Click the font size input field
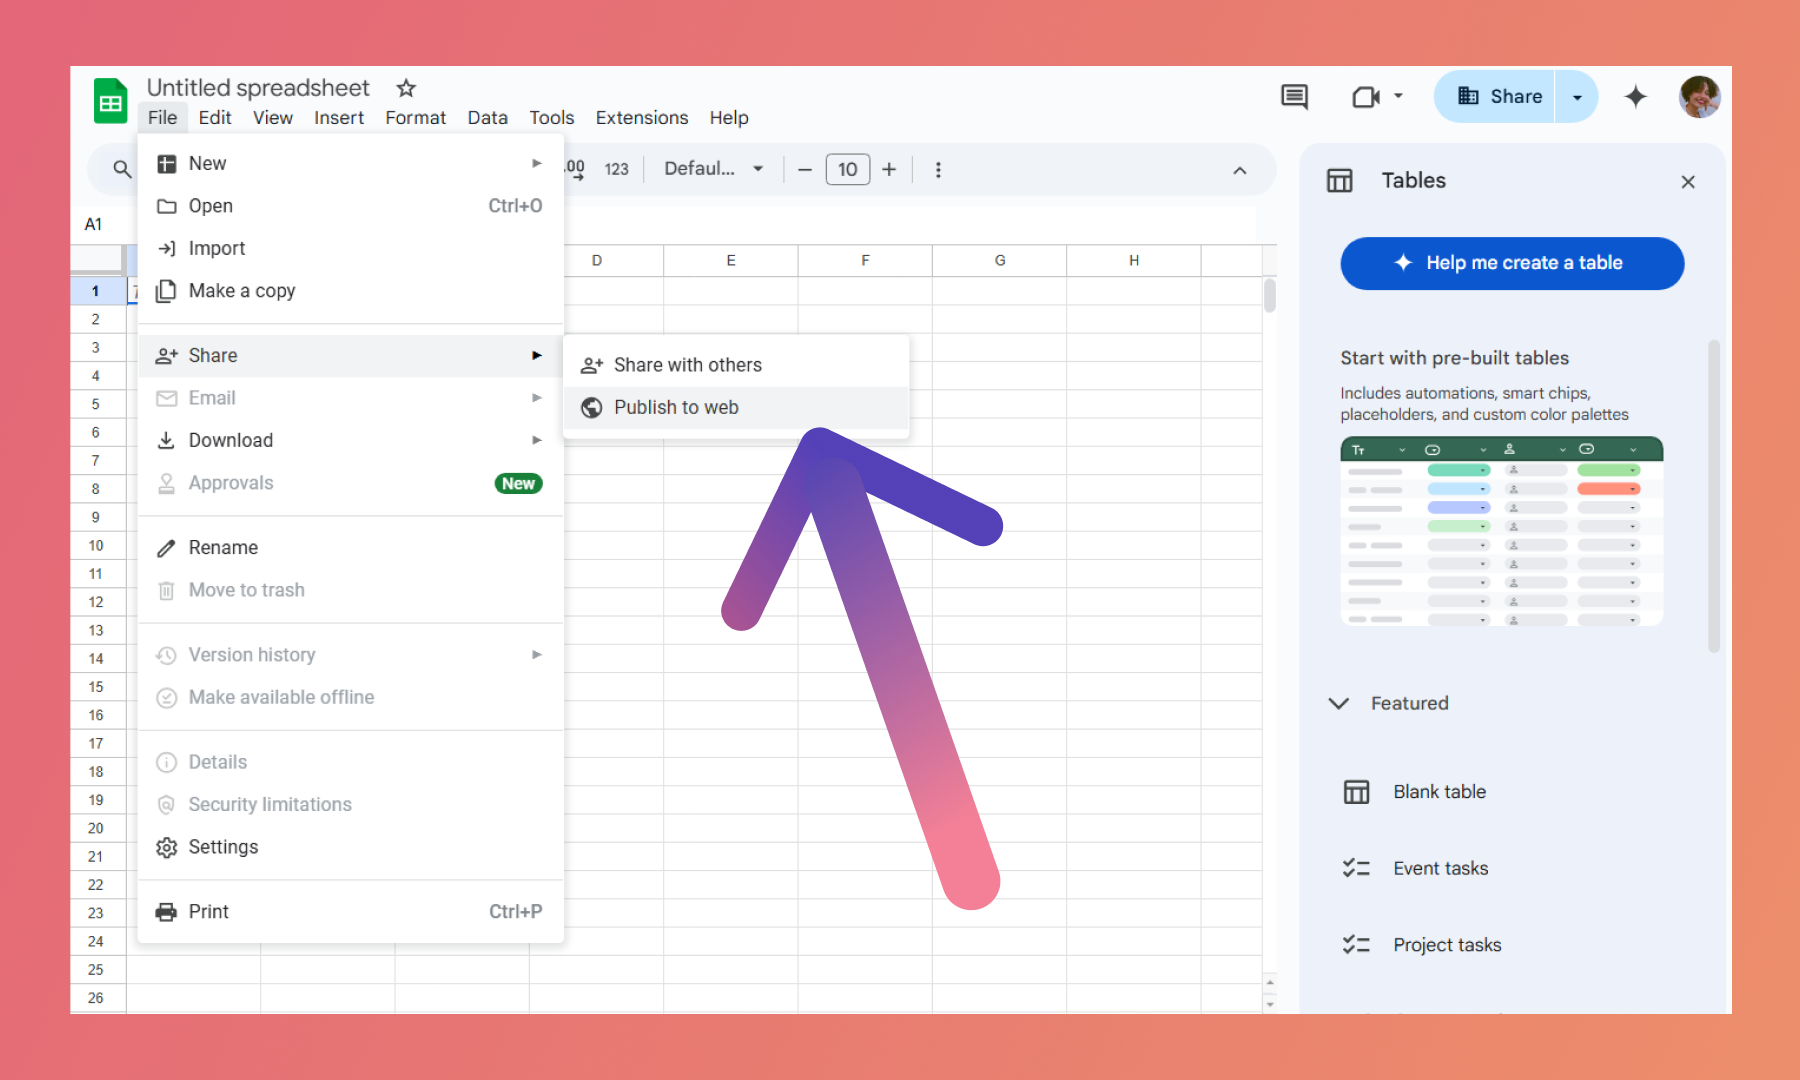 tap(847, 170)
